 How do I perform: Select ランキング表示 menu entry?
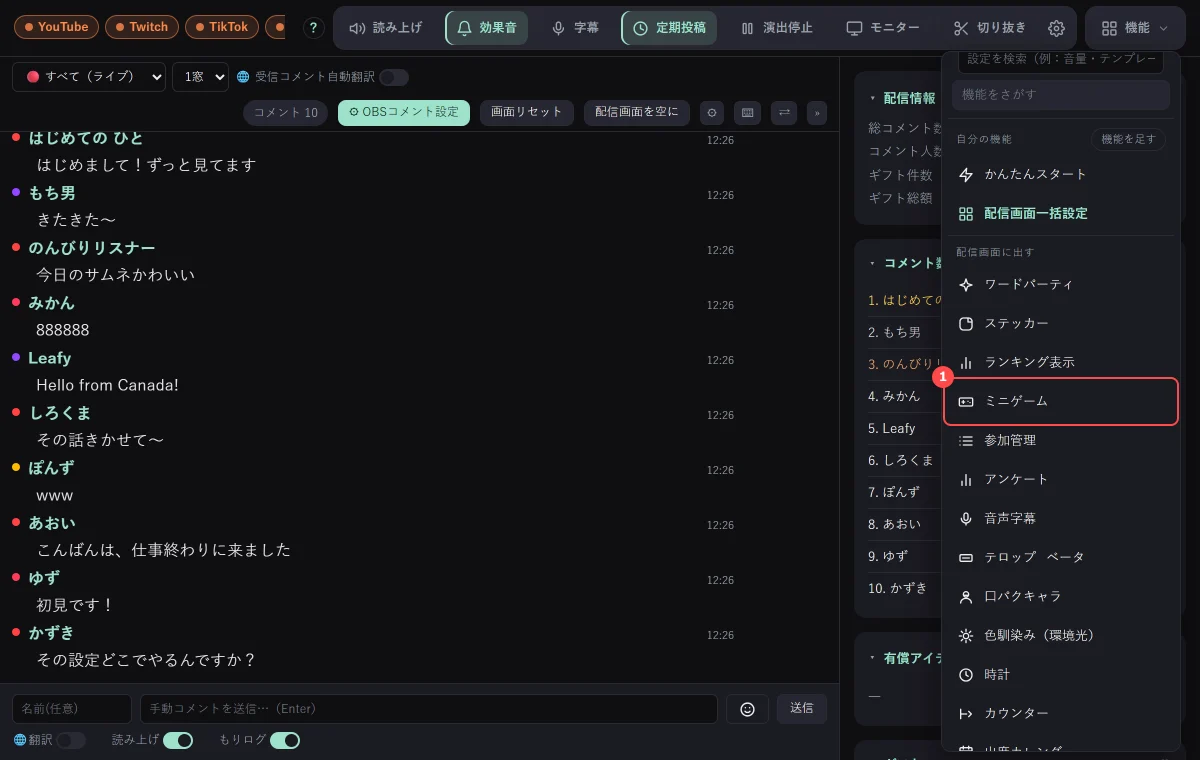coord(1060,362)
